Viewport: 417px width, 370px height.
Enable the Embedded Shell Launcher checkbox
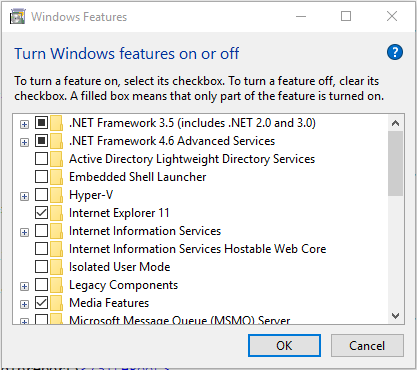(x=41, y=177)
